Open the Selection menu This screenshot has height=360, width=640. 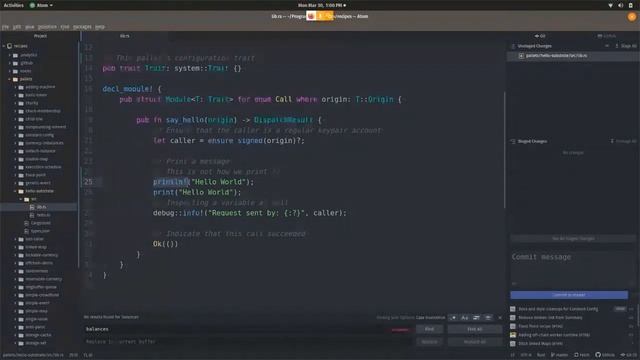(47, 27)
